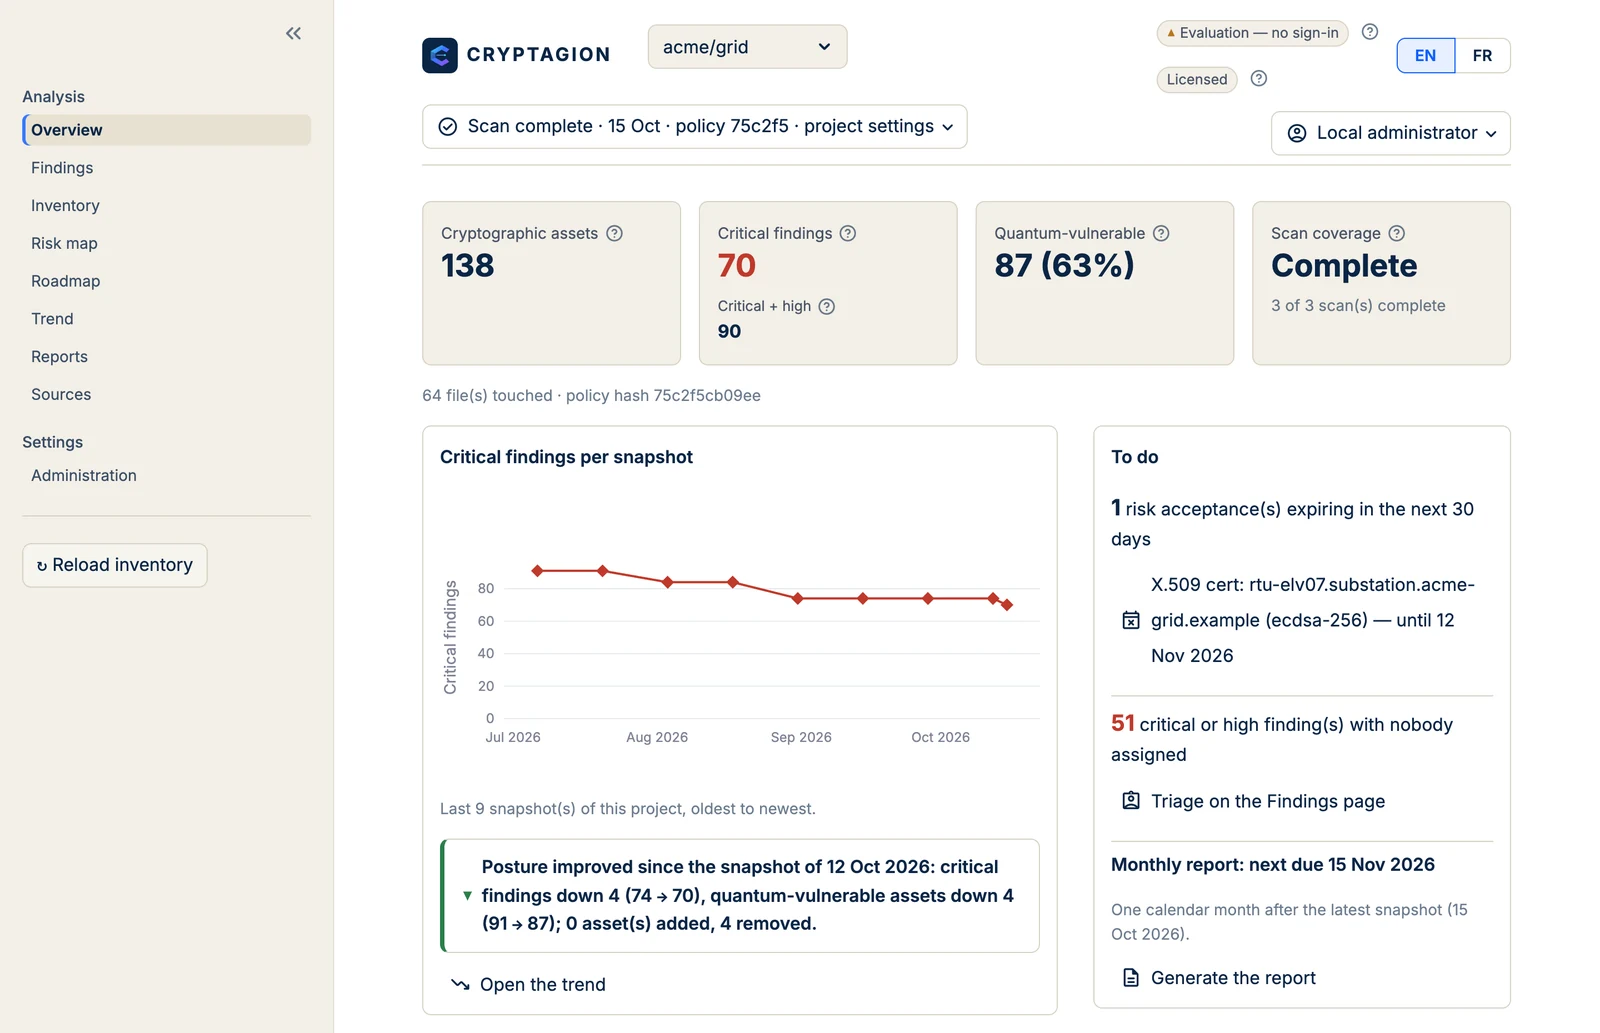The height and width of the screenshot is (1033, 1600).
Task: Open the acme/grid project dropdown
Action: 747,47
